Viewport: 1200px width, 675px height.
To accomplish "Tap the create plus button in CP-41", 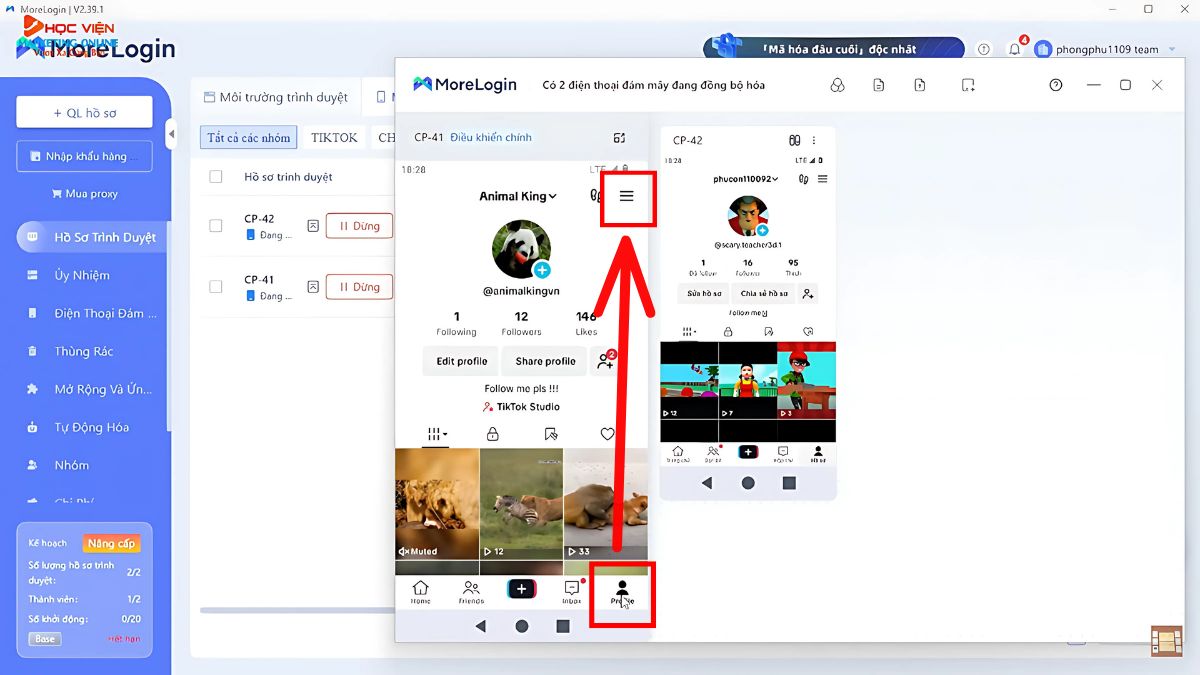I will click(521, 589).
